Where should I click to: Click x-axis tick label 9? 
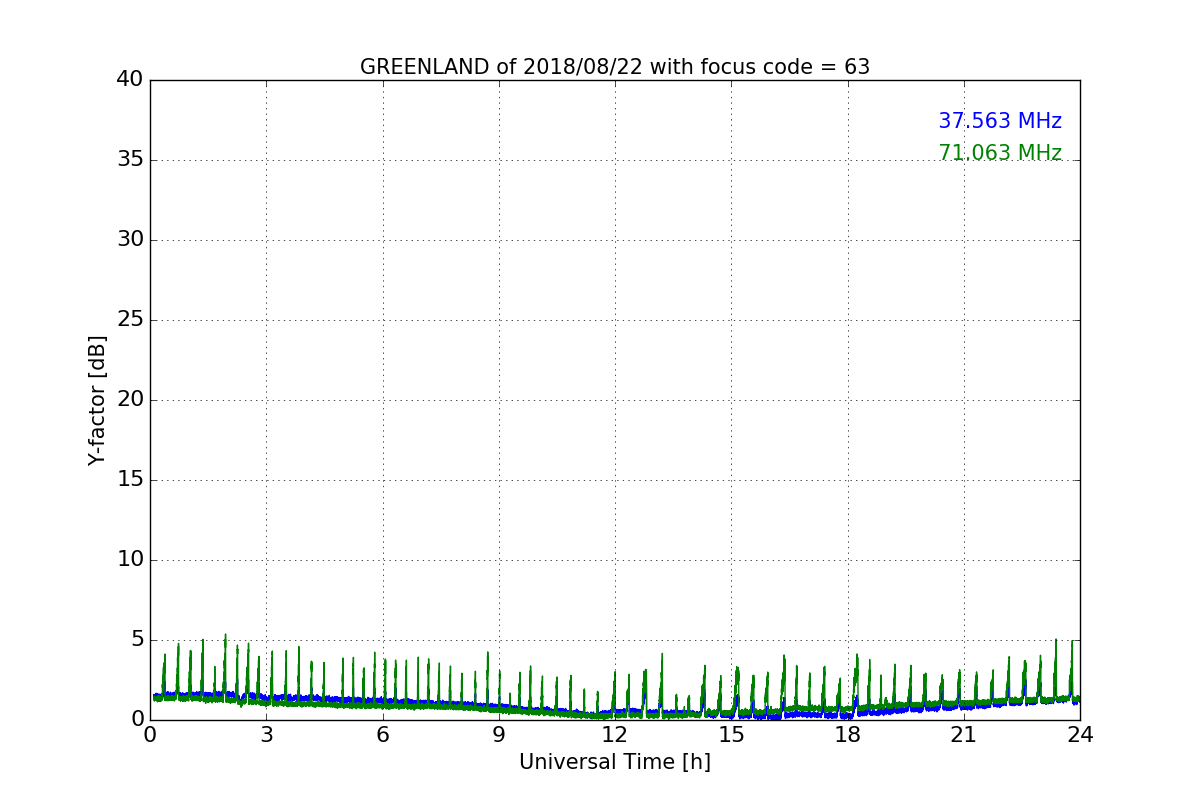[x=499, y=735]
